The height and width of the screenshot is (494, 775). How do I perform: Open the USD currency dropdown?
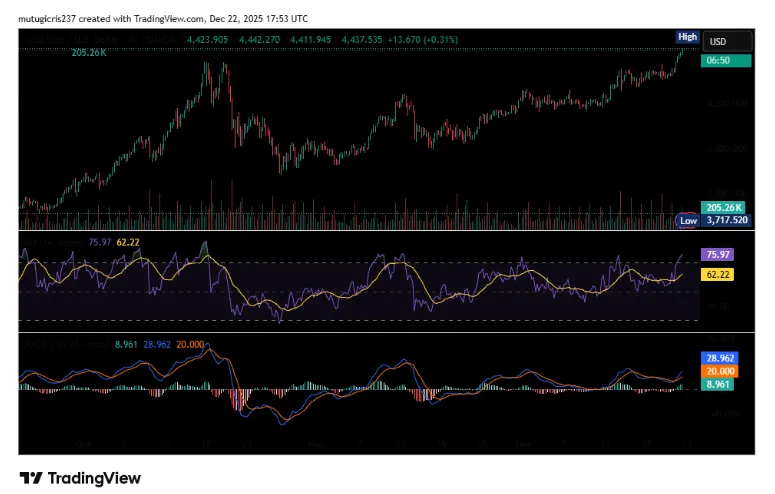tap(716, 41)
